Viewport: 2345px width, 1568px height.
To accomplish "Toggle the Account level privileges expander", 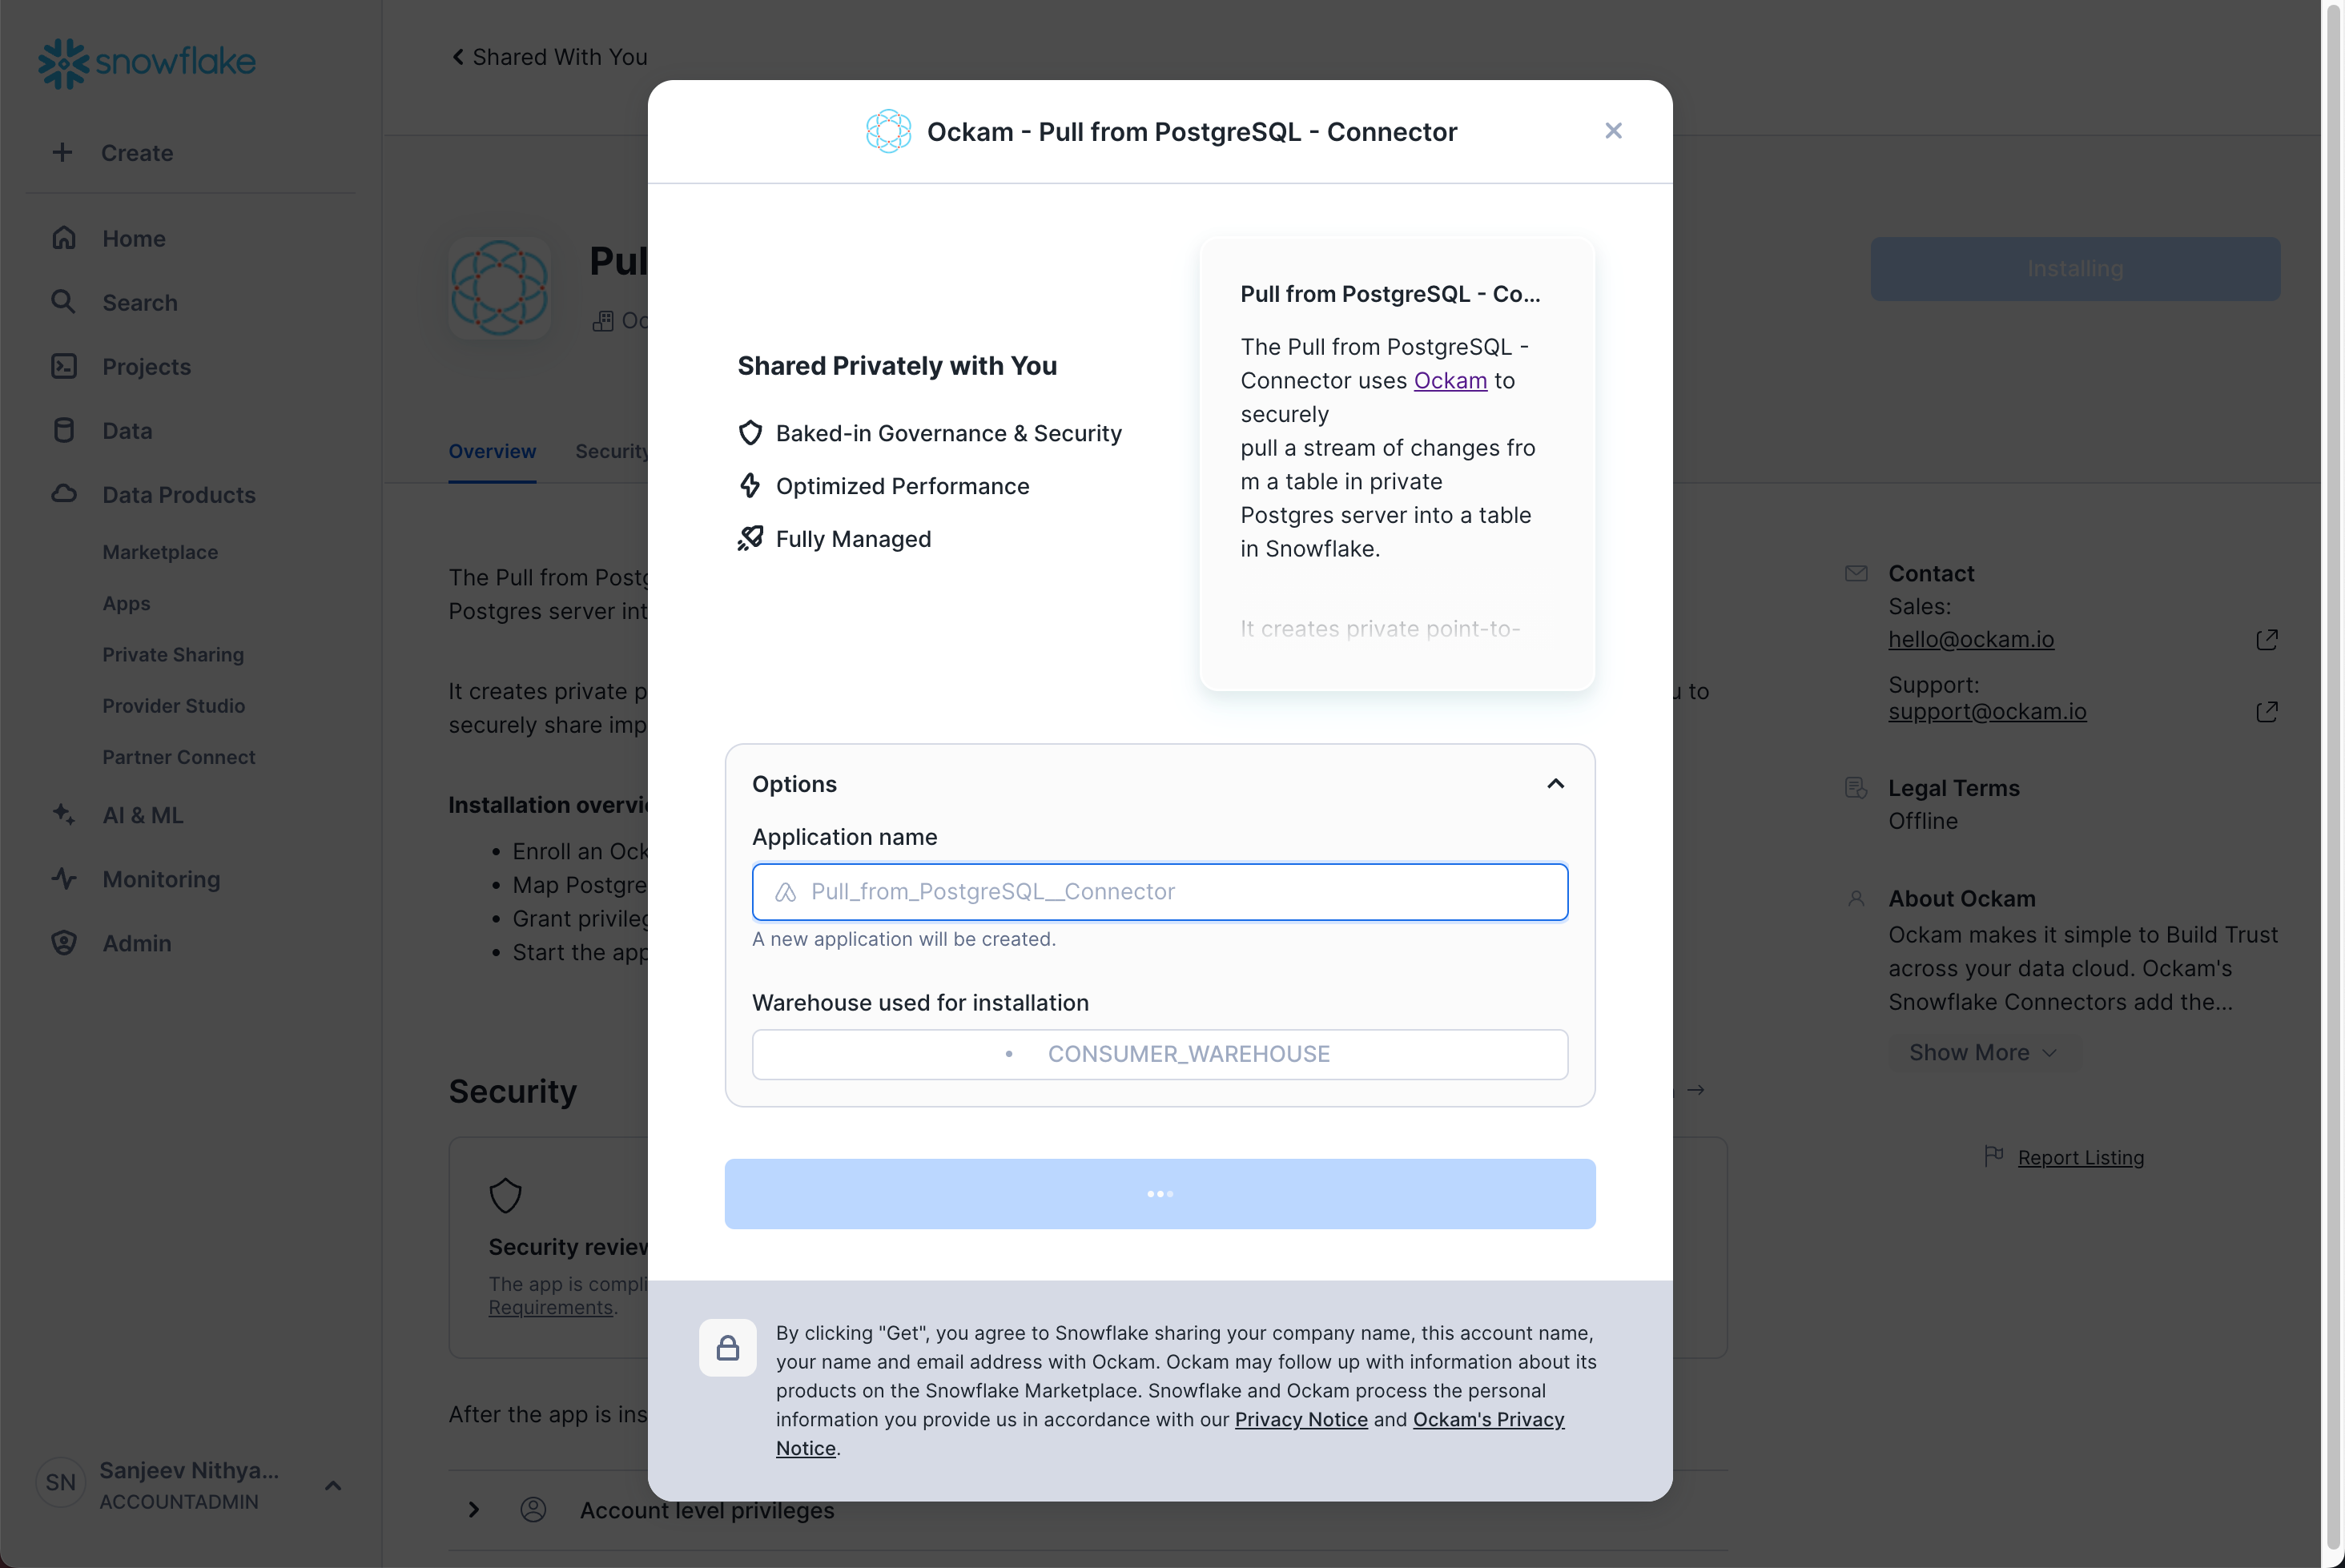I will point(474,1509).
